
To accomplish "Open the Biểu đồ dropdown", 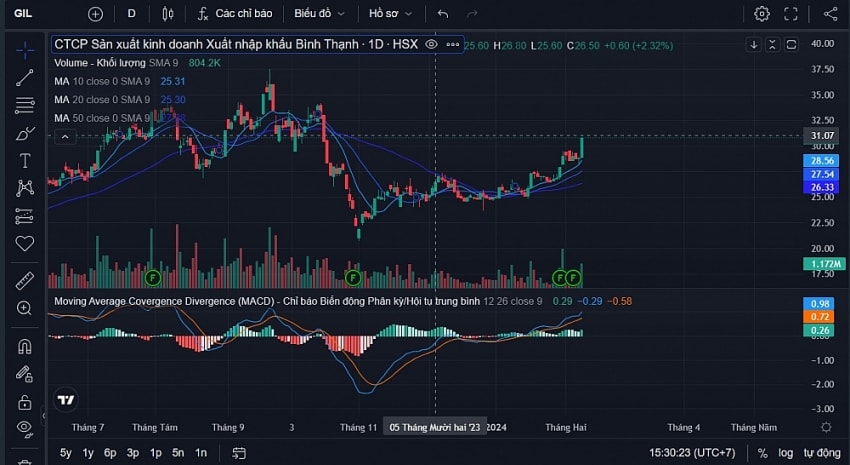I will tap(319, 14).
